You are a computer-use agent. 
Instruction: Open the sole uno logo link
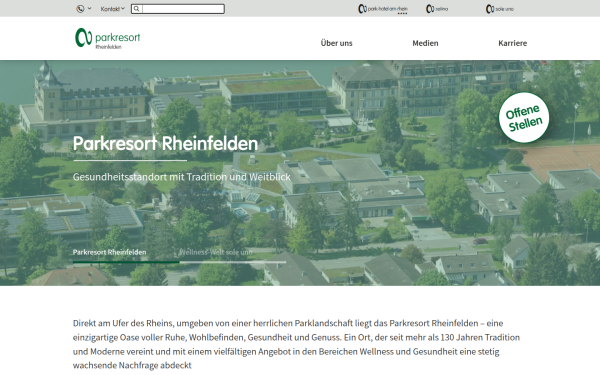coord(500,9)
